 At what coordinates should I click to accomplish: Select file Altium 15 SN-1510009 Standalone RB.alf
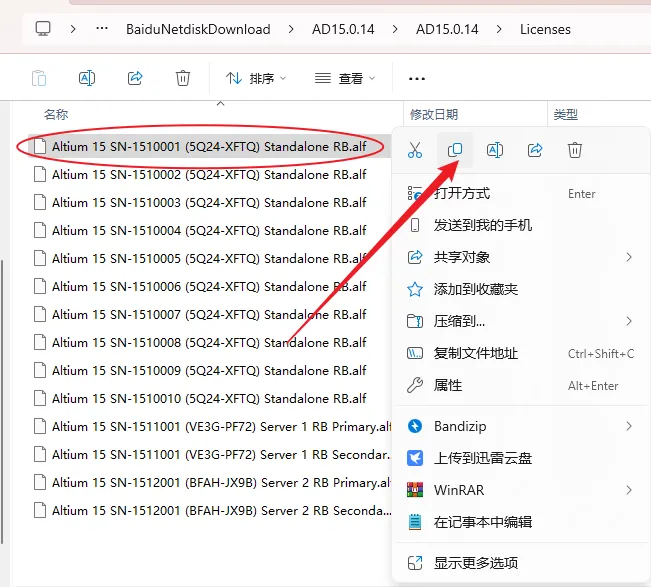click(209, 370)
